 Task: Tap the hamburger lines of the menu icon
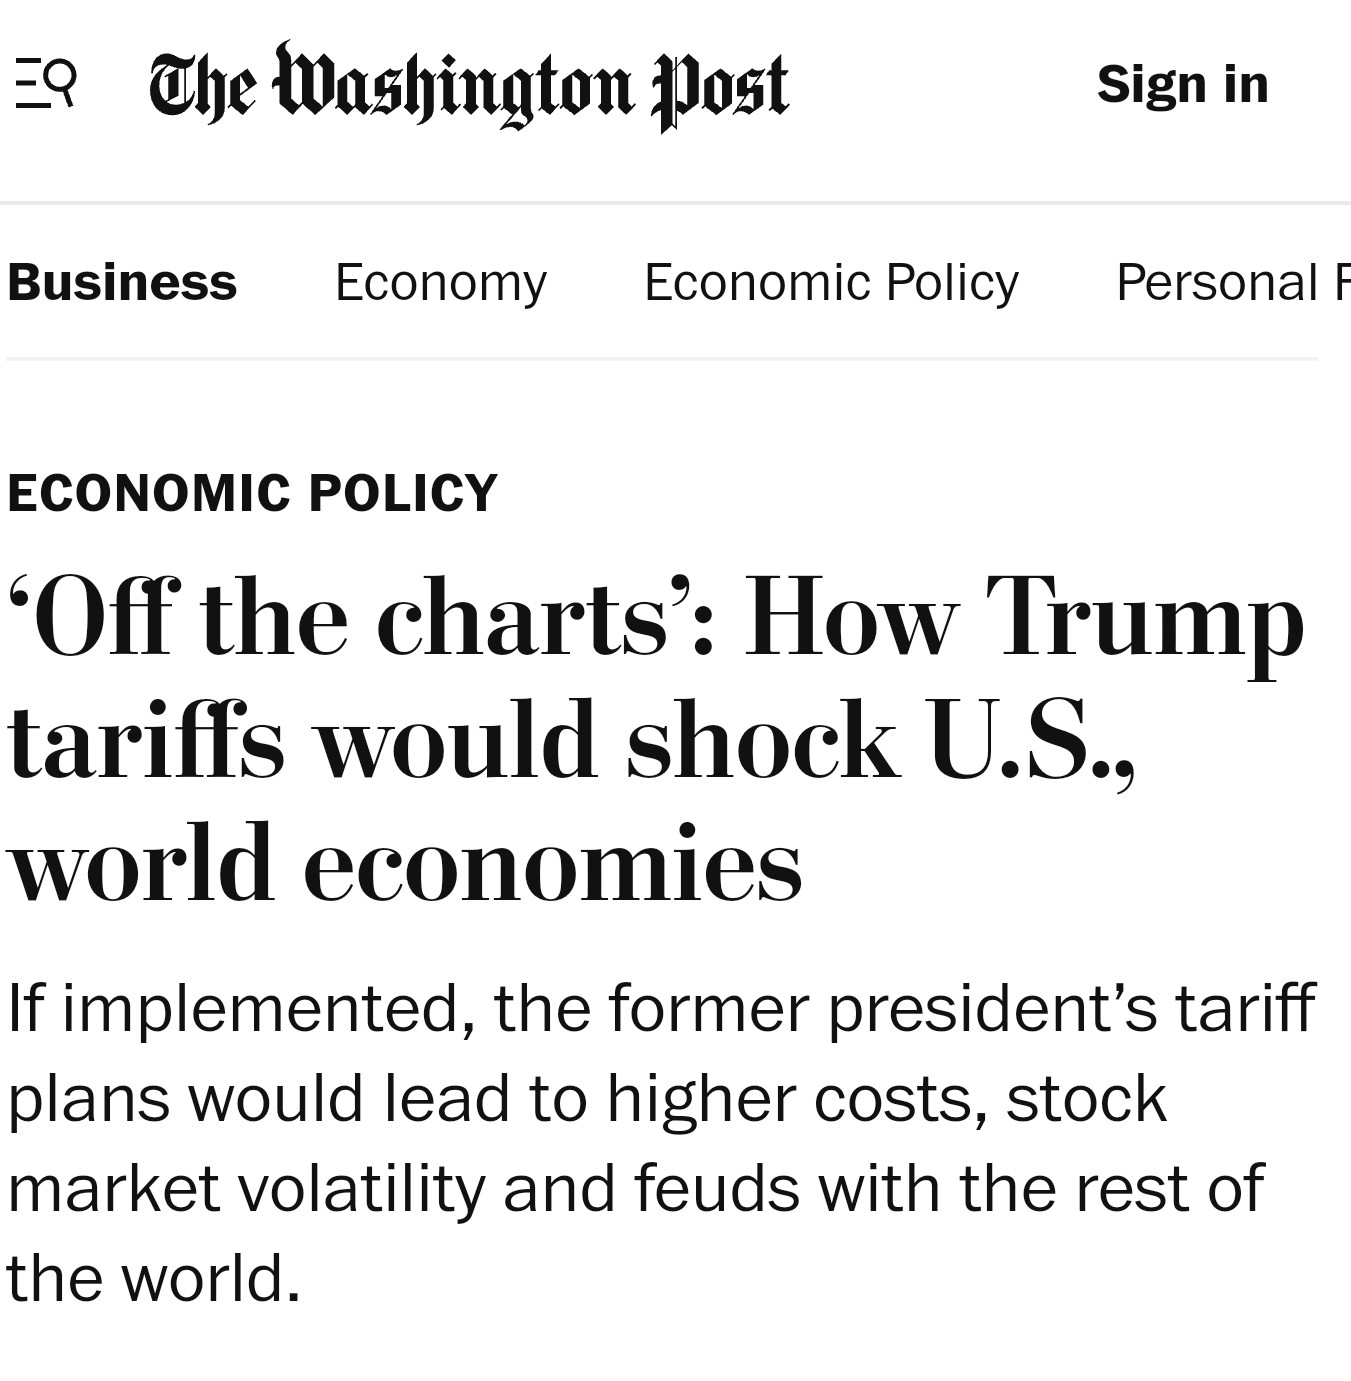pos(30,84)
